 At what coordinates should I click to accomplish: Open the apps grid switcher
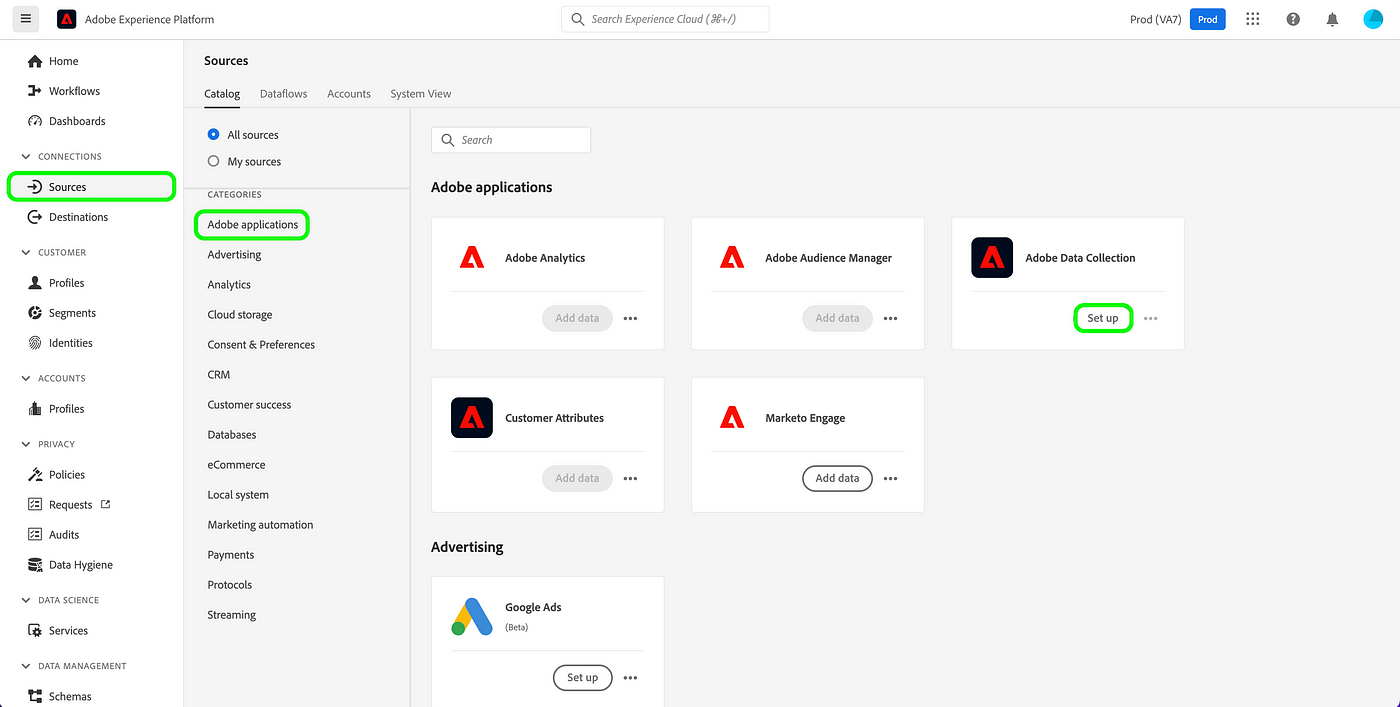click(1252, 19)
